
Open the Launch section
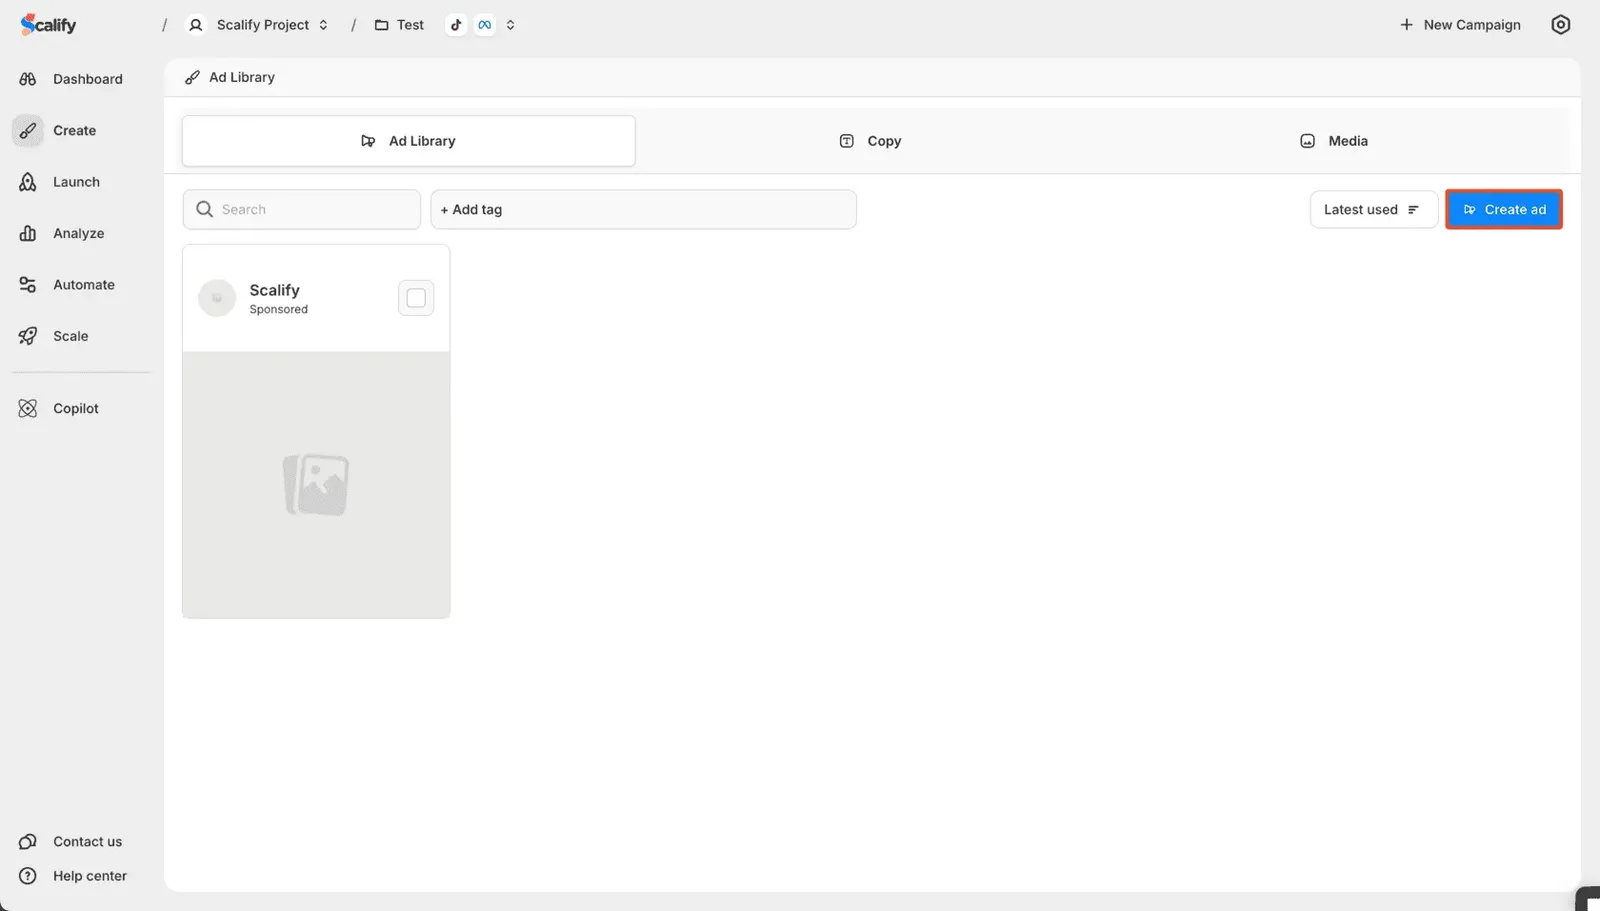76,182
